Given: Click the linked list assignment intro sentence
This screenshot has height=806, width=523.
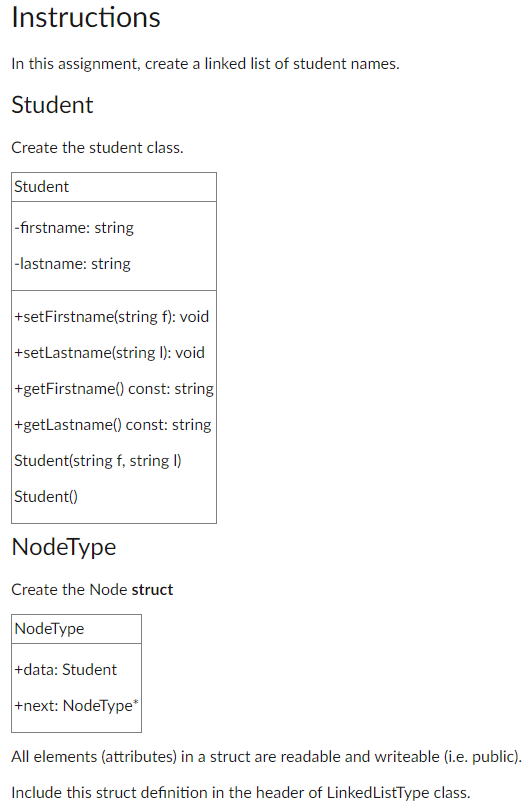Looking at the screenshot, I should [x=205, y=64].
